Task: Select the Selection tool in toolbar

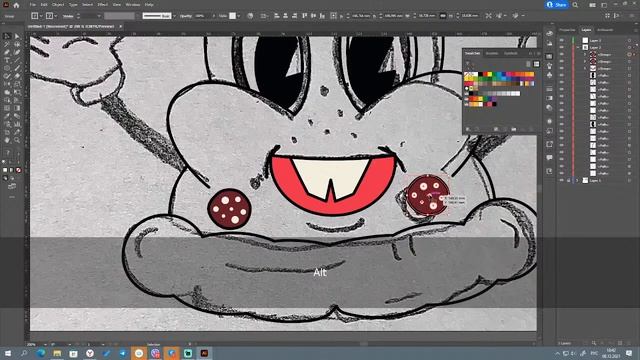Action: 7,36
